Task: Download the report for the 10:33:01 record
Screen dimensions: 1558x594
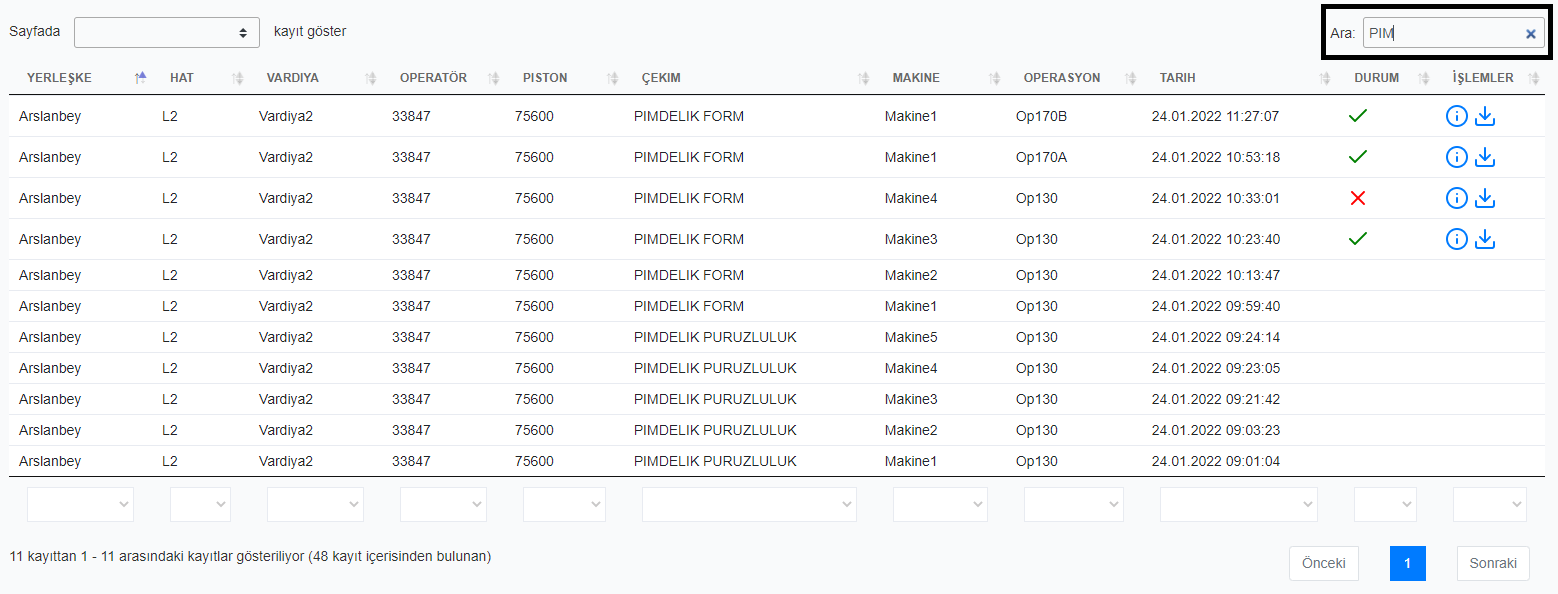Action: click(1484, 198)
